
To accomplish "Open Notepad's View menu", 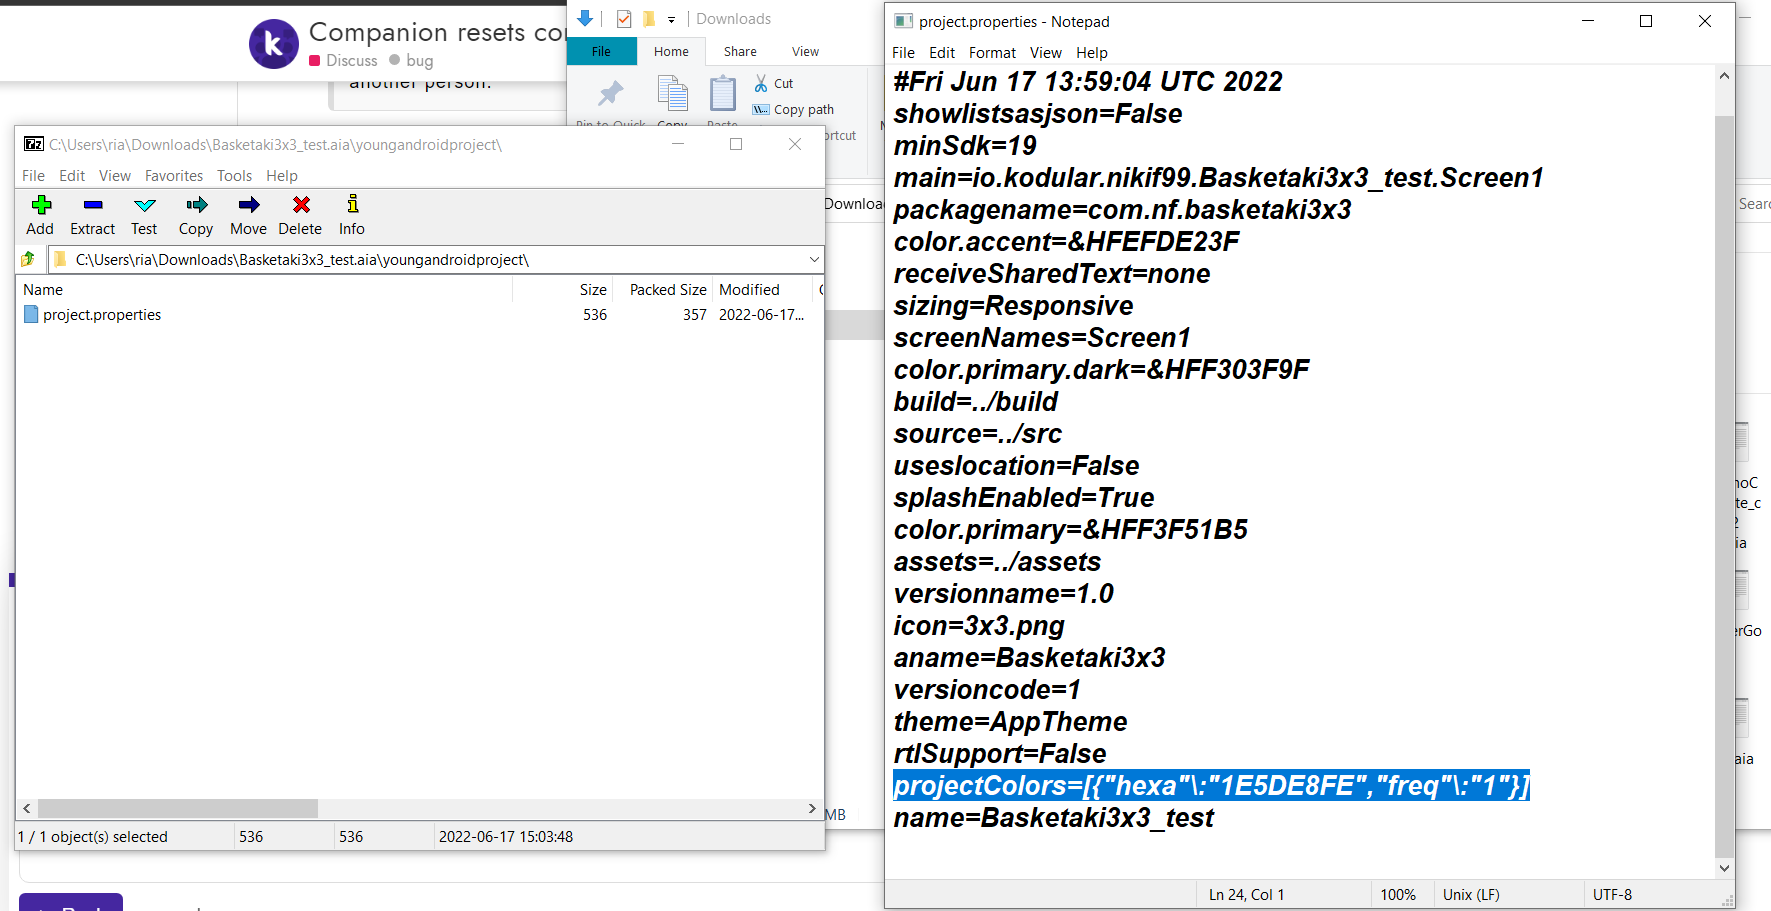I will click(x=1046, y=53).
